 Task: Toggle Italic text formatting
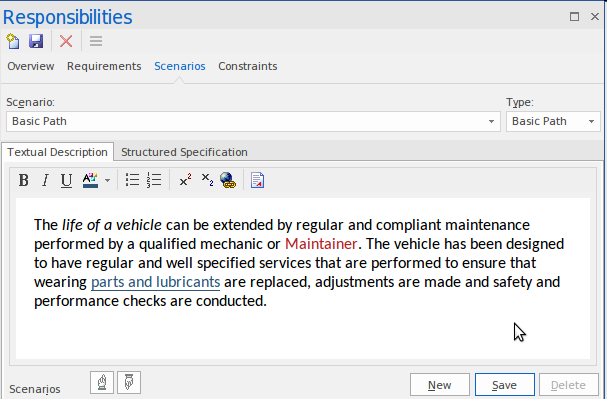45,180
